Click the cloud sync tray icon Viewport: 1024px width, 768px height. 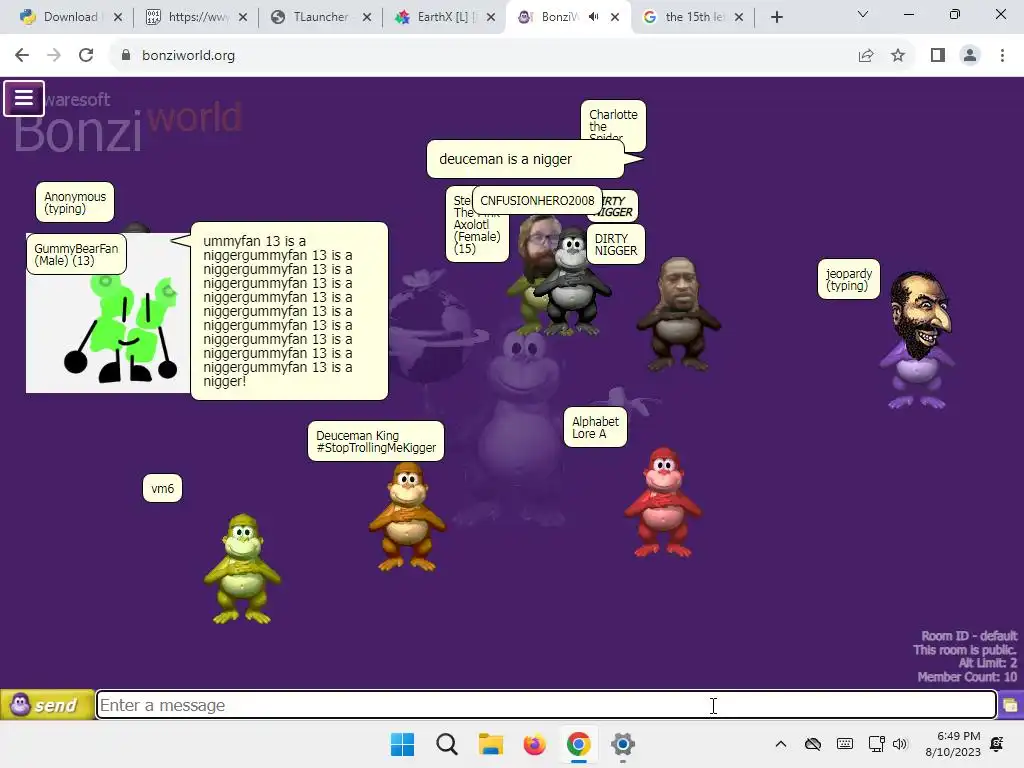812,744
